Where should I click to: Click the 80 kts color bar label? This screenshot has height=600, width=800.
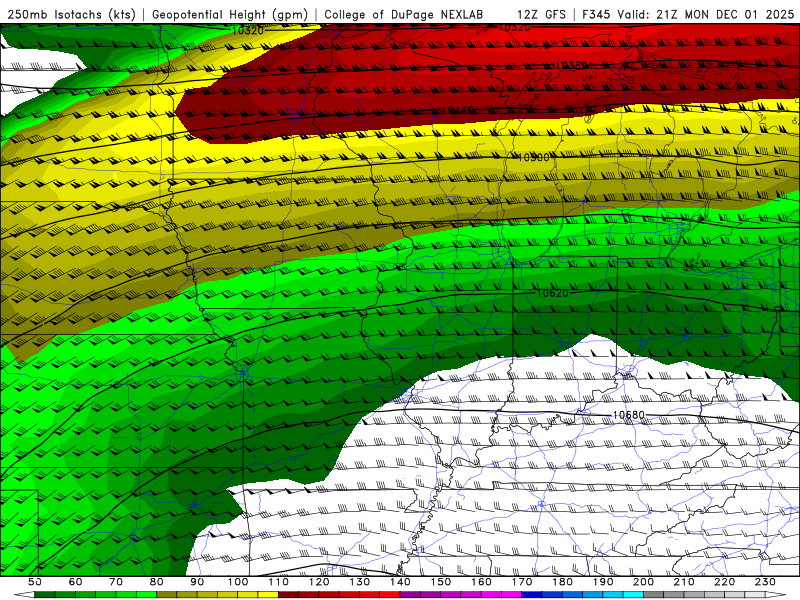coord(157,582)
